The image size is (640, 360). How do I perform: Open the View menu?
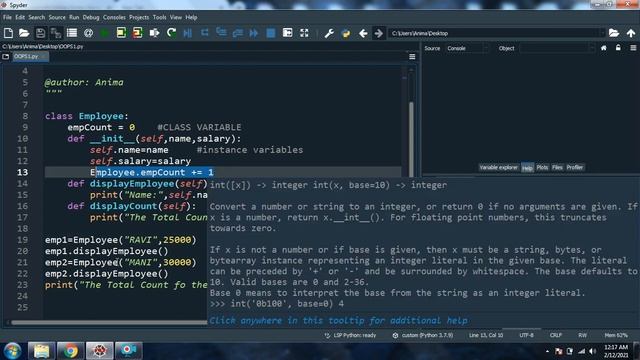pos(176,17)
